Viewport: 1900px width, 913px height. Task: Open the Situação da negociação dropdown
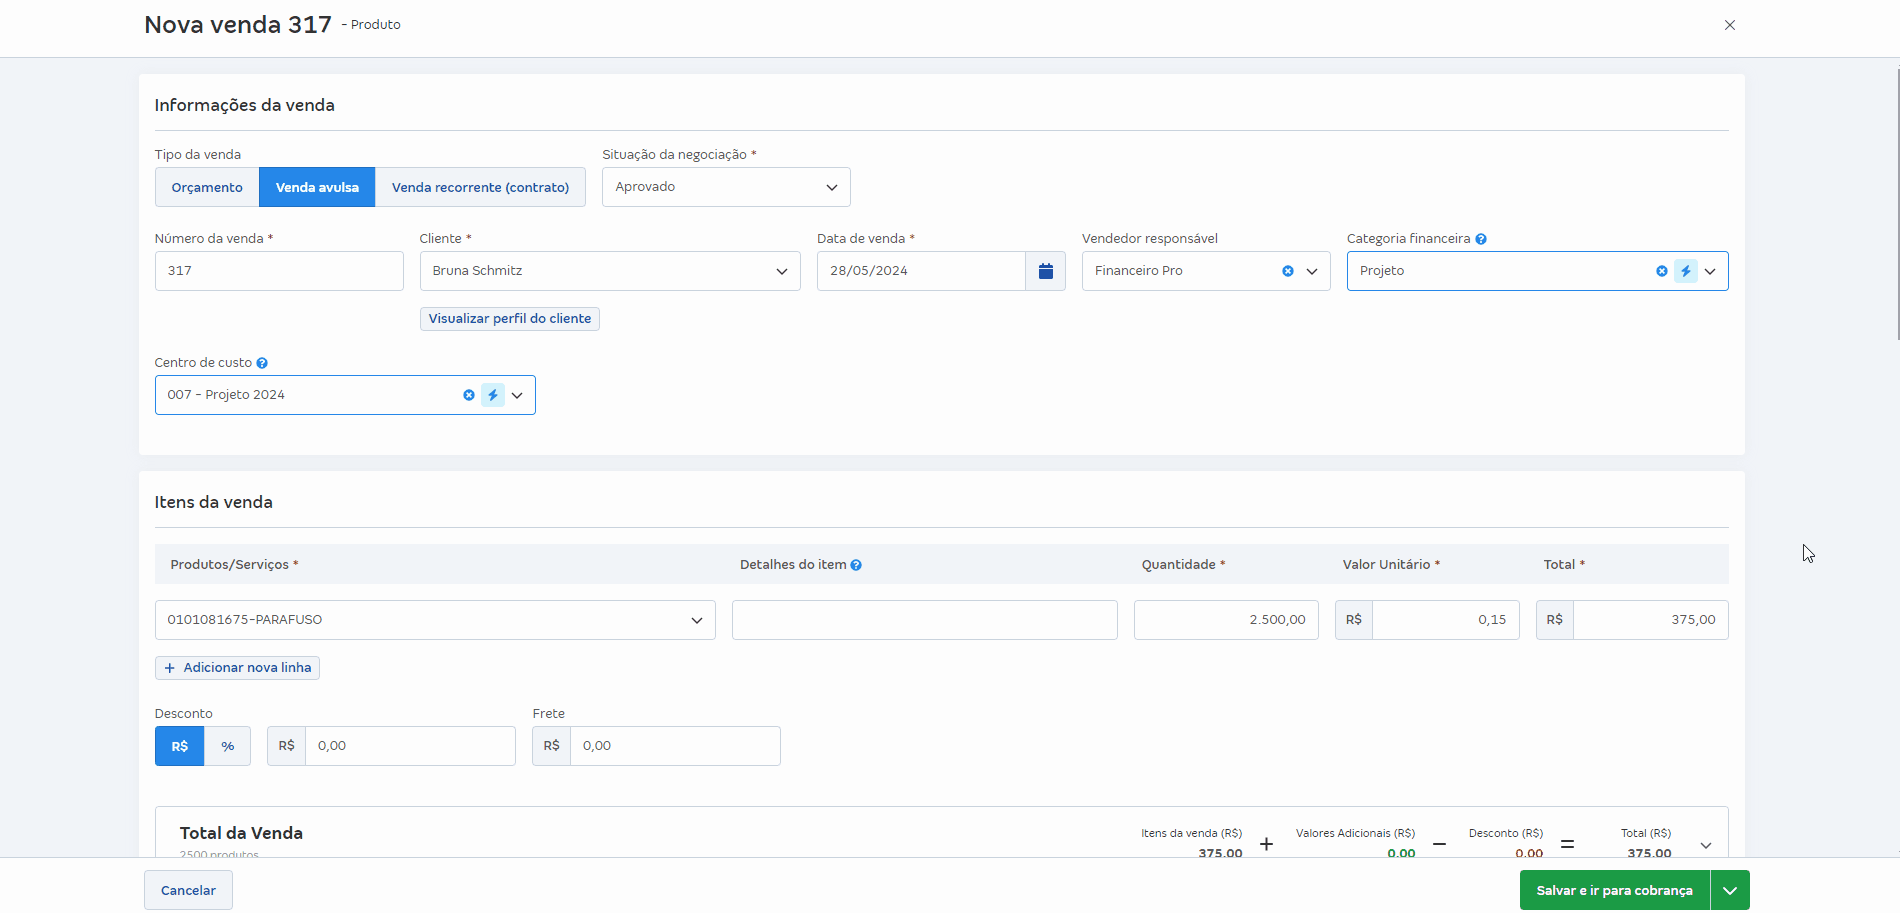pyautogui.click(x=726, y=187)
